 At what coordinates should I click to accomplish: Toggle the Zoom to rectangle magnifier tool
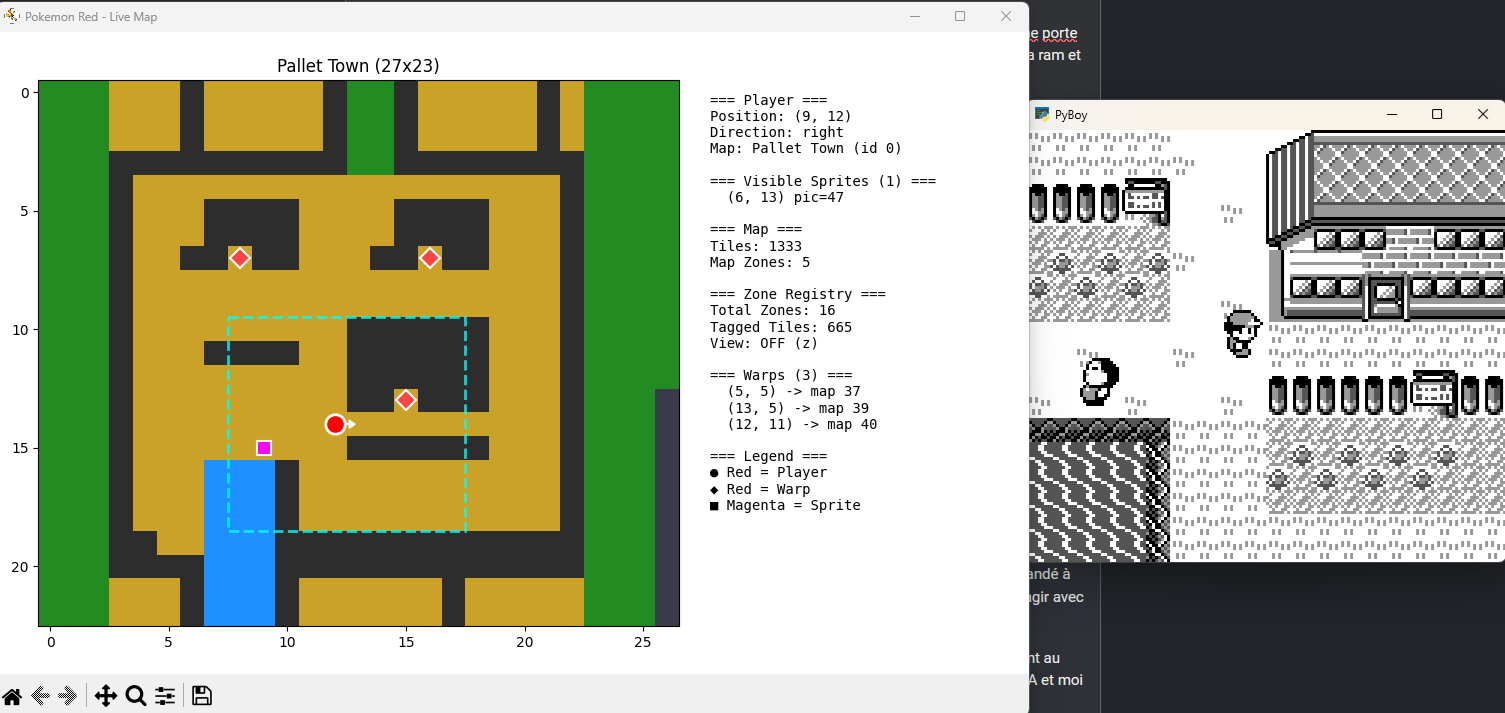click(136, 696)
